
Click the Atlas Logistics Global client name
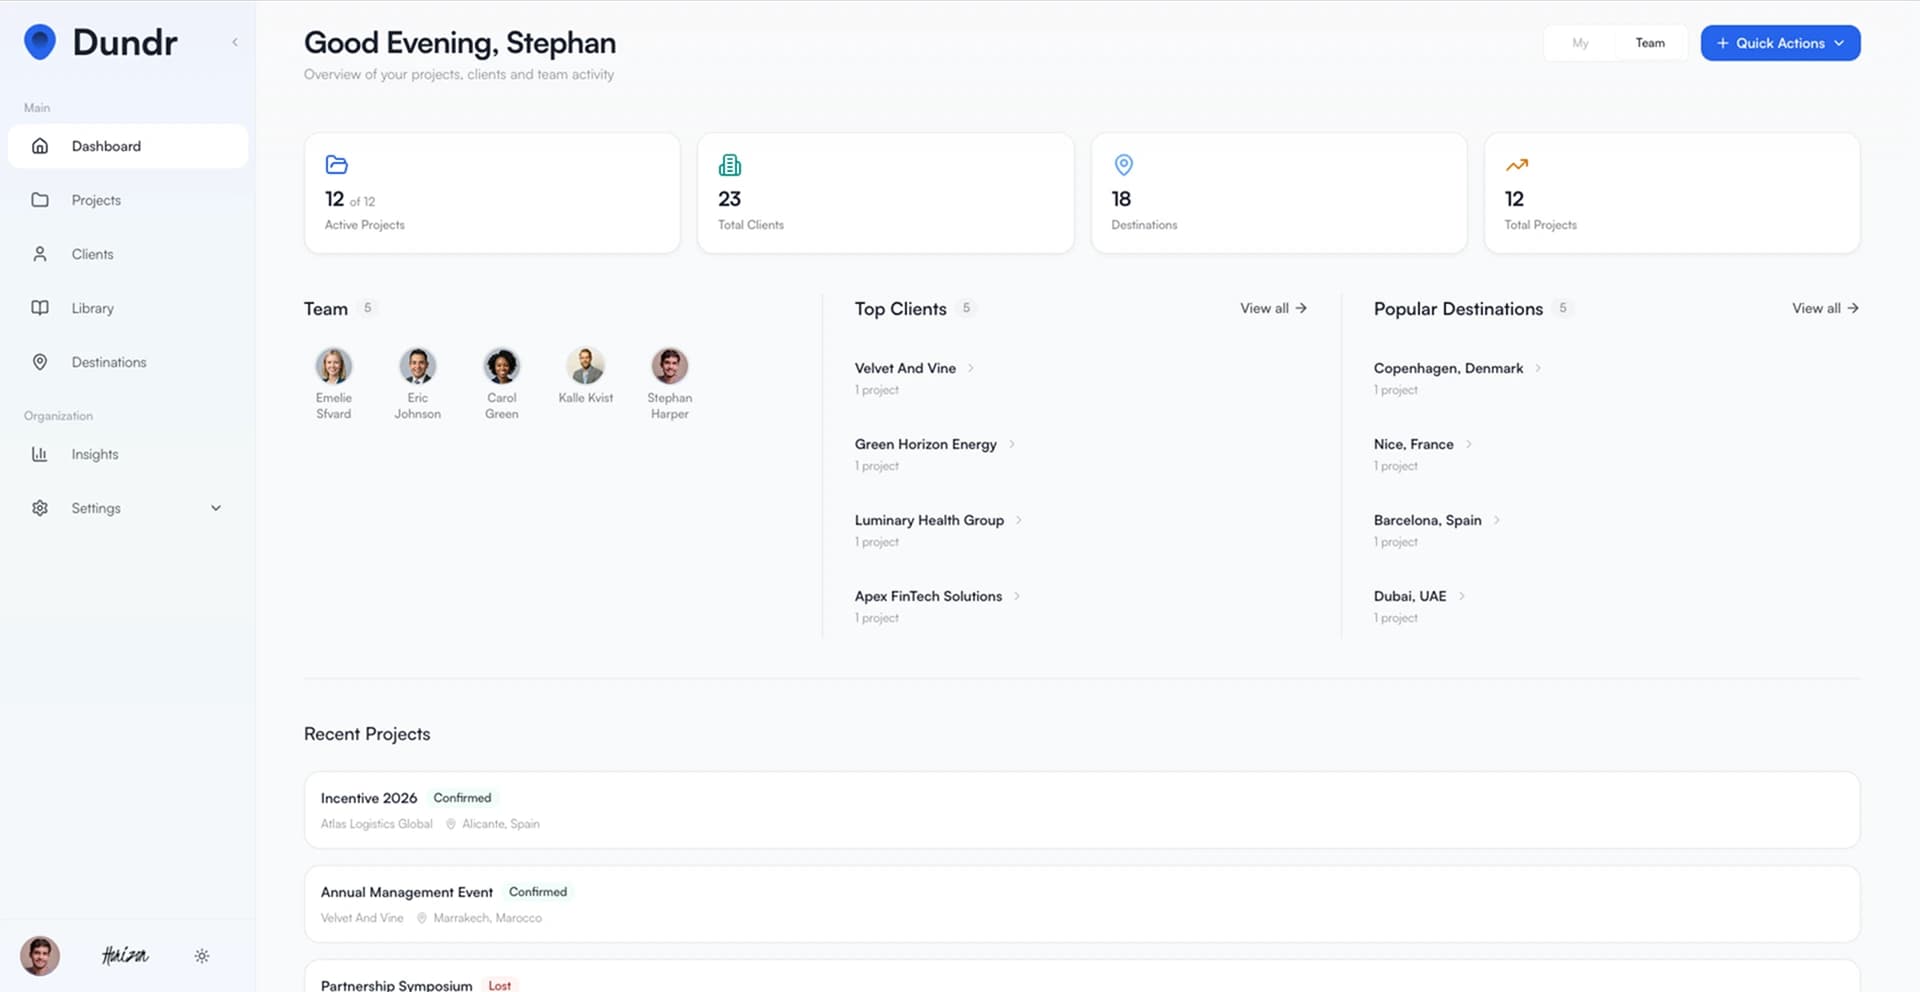pos(376,824)
